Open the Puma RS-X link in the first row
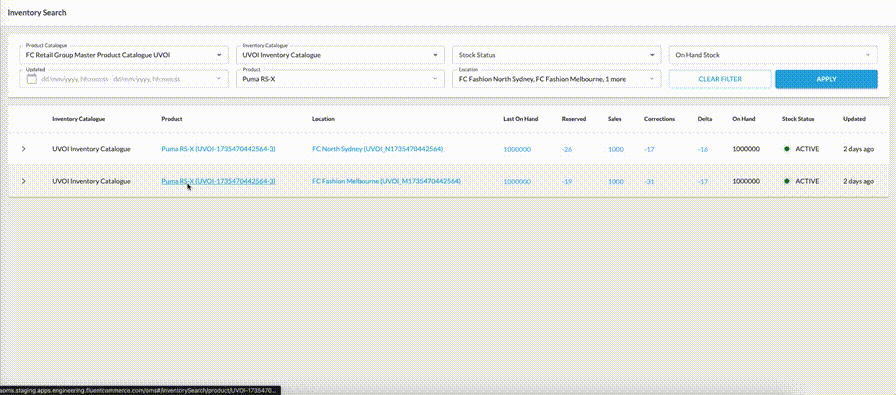The height and width of the screenshot is (395, 896). tap(218, 149)
